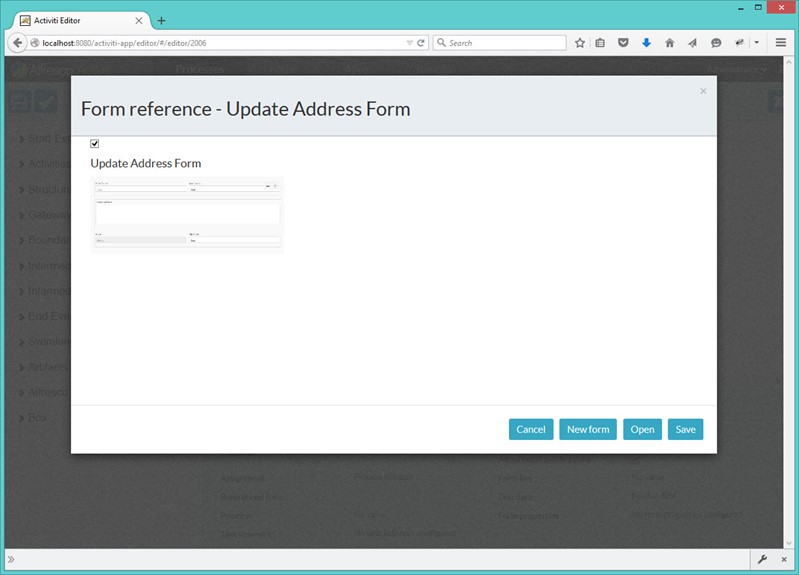Image resolution: width=799 pixels, height=575 pixels.
Task: Click the Cancel button
Action: [531, 429]
